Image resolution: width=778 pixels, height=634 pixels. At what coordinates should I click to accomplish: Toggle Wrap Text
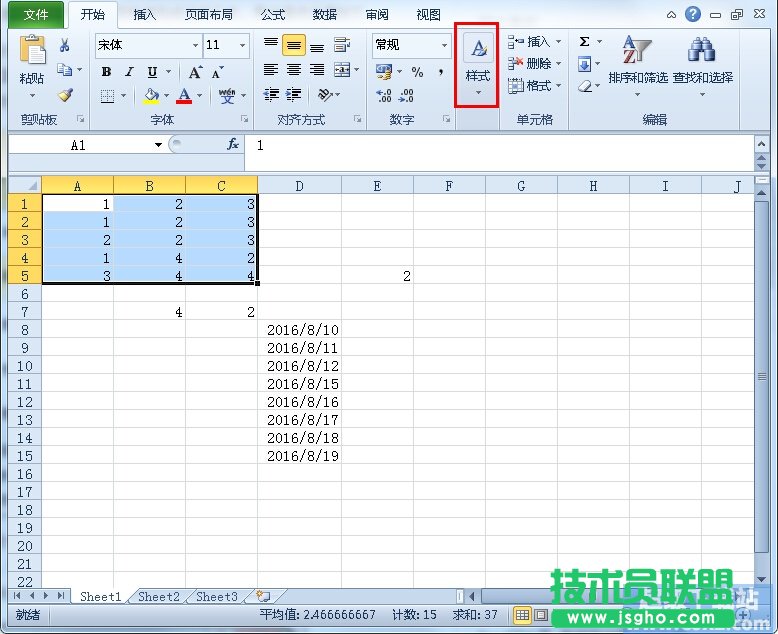click(x=342, y=45)
